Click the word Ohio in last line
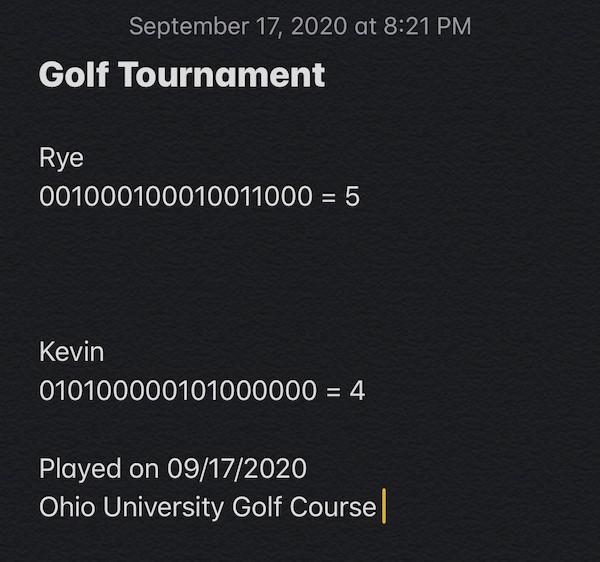The image size is (600, 562). [x=67, y=507]
